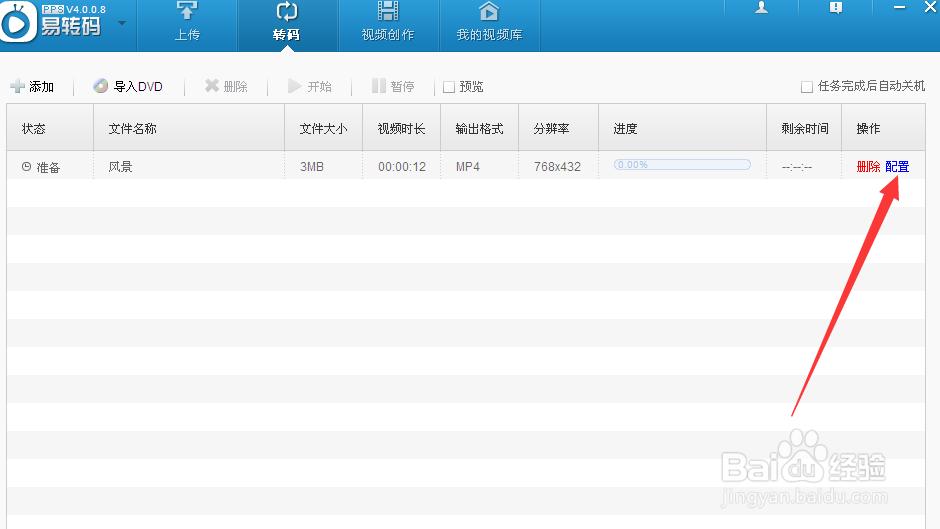This screenshot has height=529, width=940.
Task: Toggle the 预览 preview checkbox
Action: (449, 87)
